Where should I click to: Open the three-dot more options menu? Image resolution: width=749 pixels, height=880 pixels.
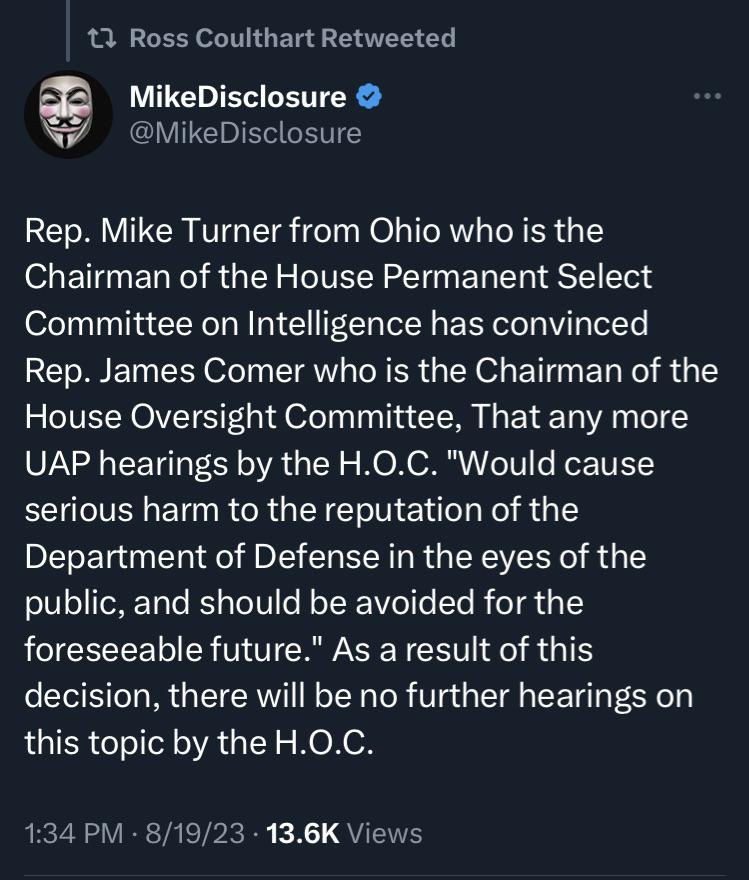(x=707, y=97)
